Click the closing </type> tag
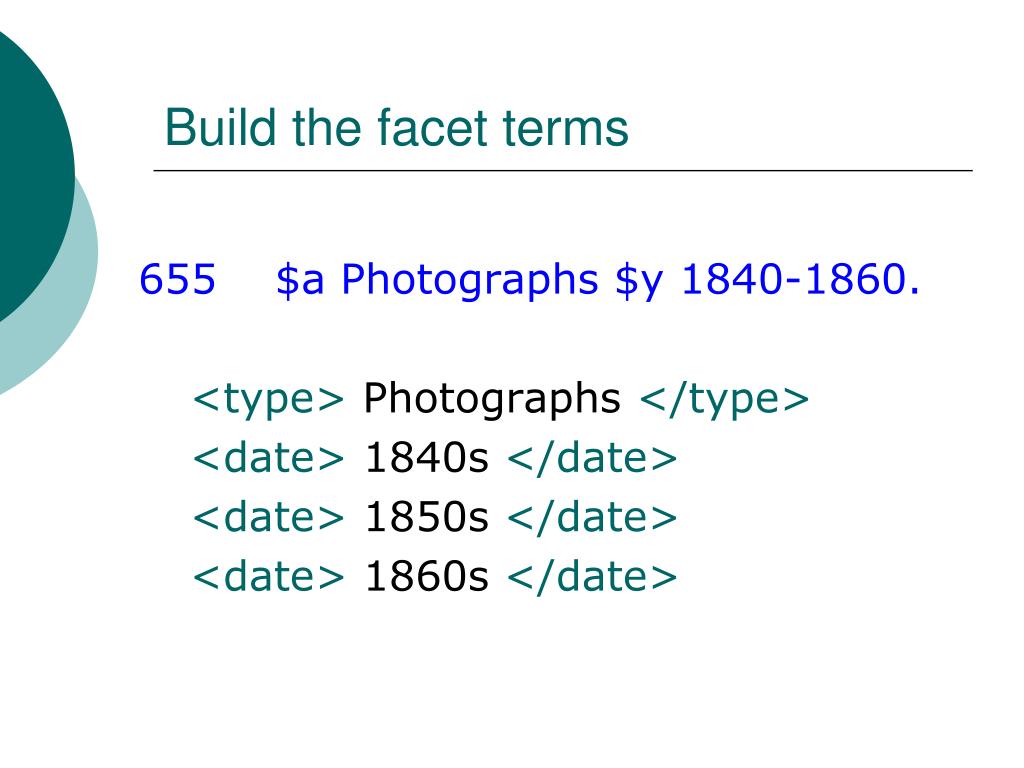1024x768 pixels. point(724,400)
